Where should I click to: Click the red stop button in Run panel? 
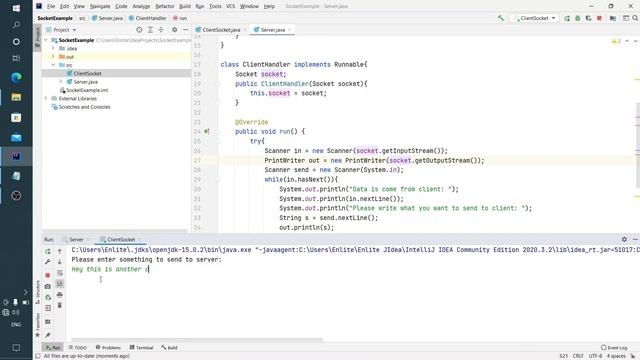click(48, 275)
